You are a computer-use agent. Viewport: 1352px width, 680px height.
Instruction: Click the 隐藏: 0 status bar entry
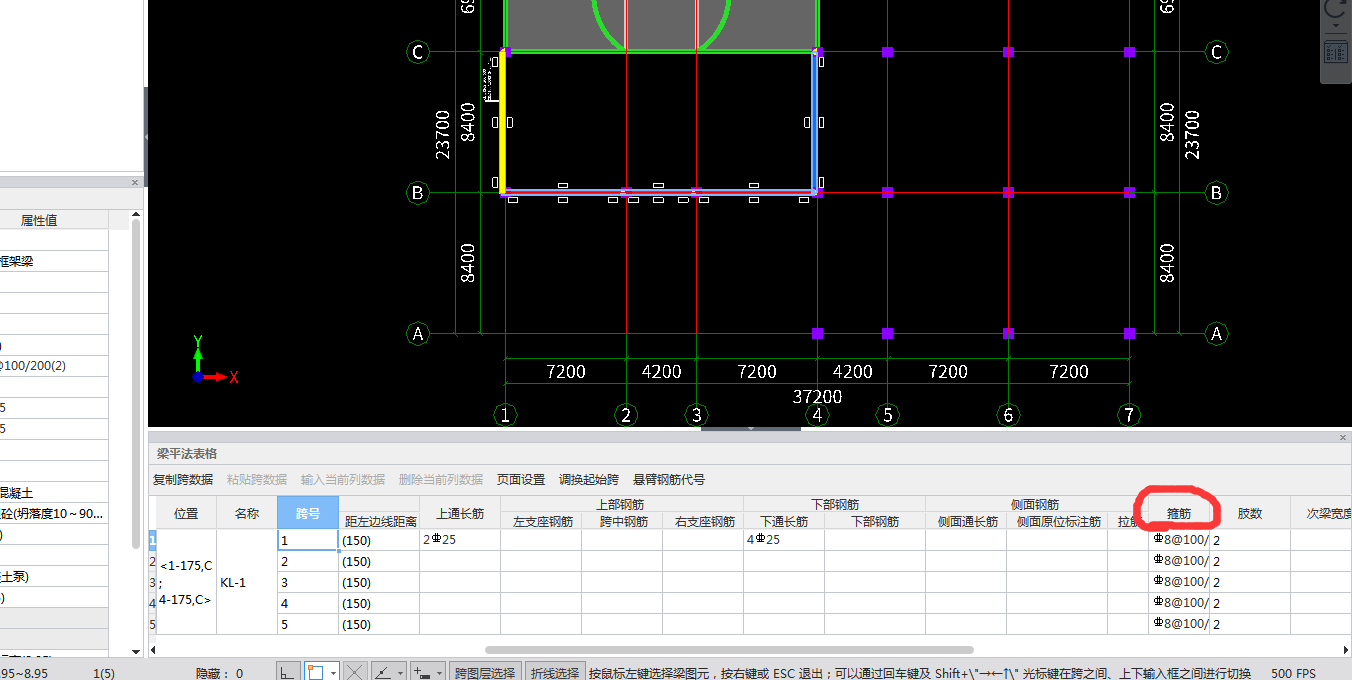click(219, 673)
